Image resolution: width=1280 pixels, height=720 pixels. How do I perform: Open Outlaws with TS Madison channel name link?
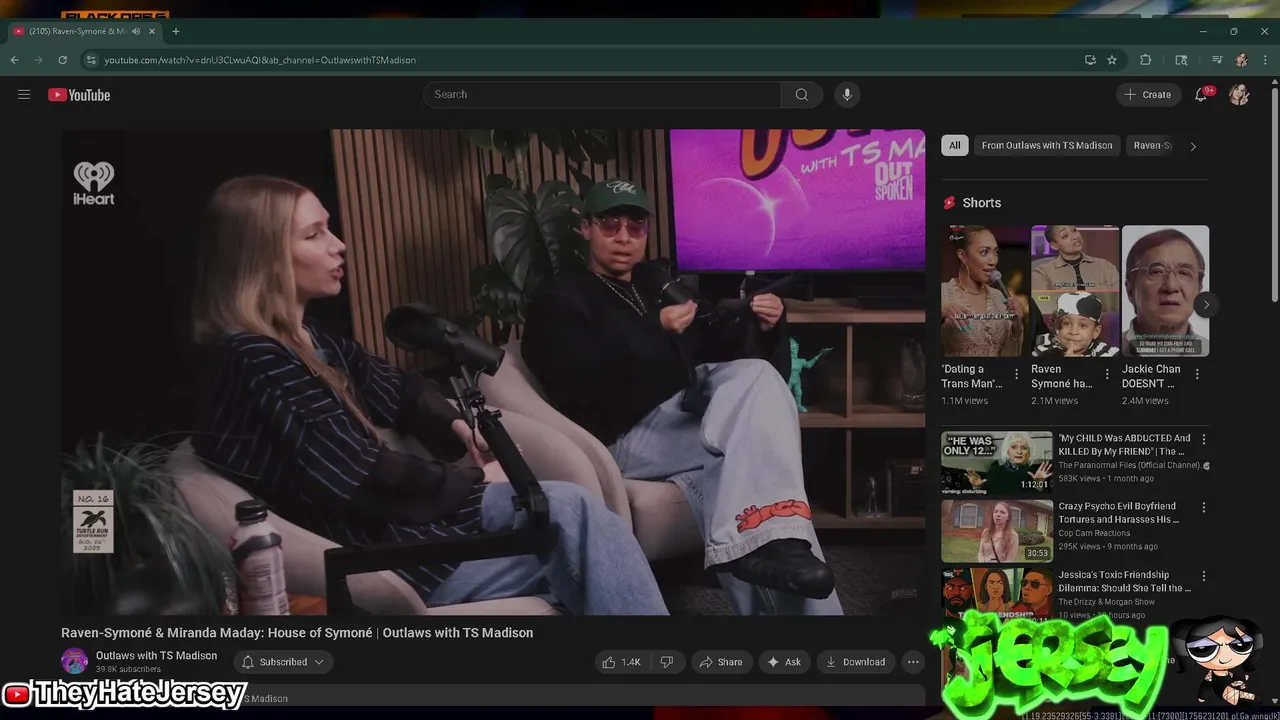[x=156, y=656]
